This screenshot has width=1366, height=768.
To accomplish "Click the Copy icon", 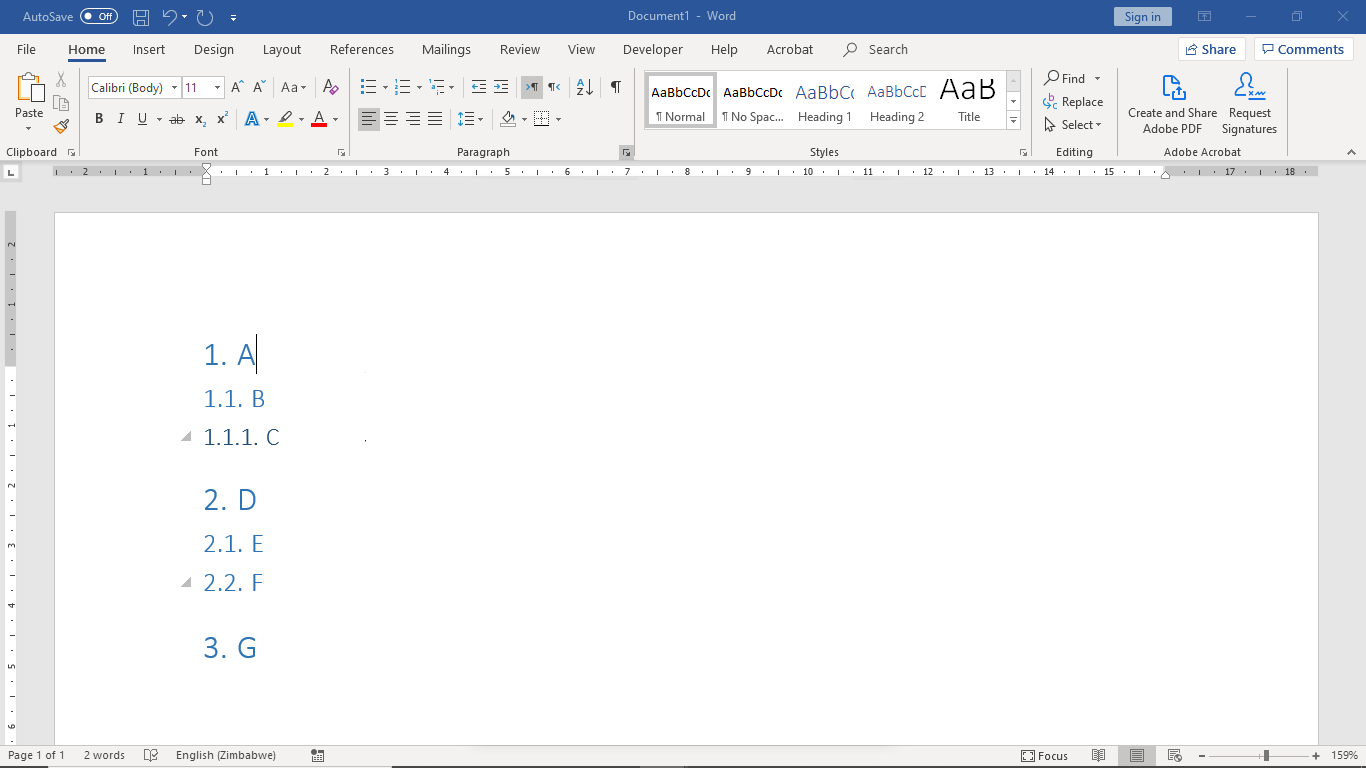I will tap(61, 103).
